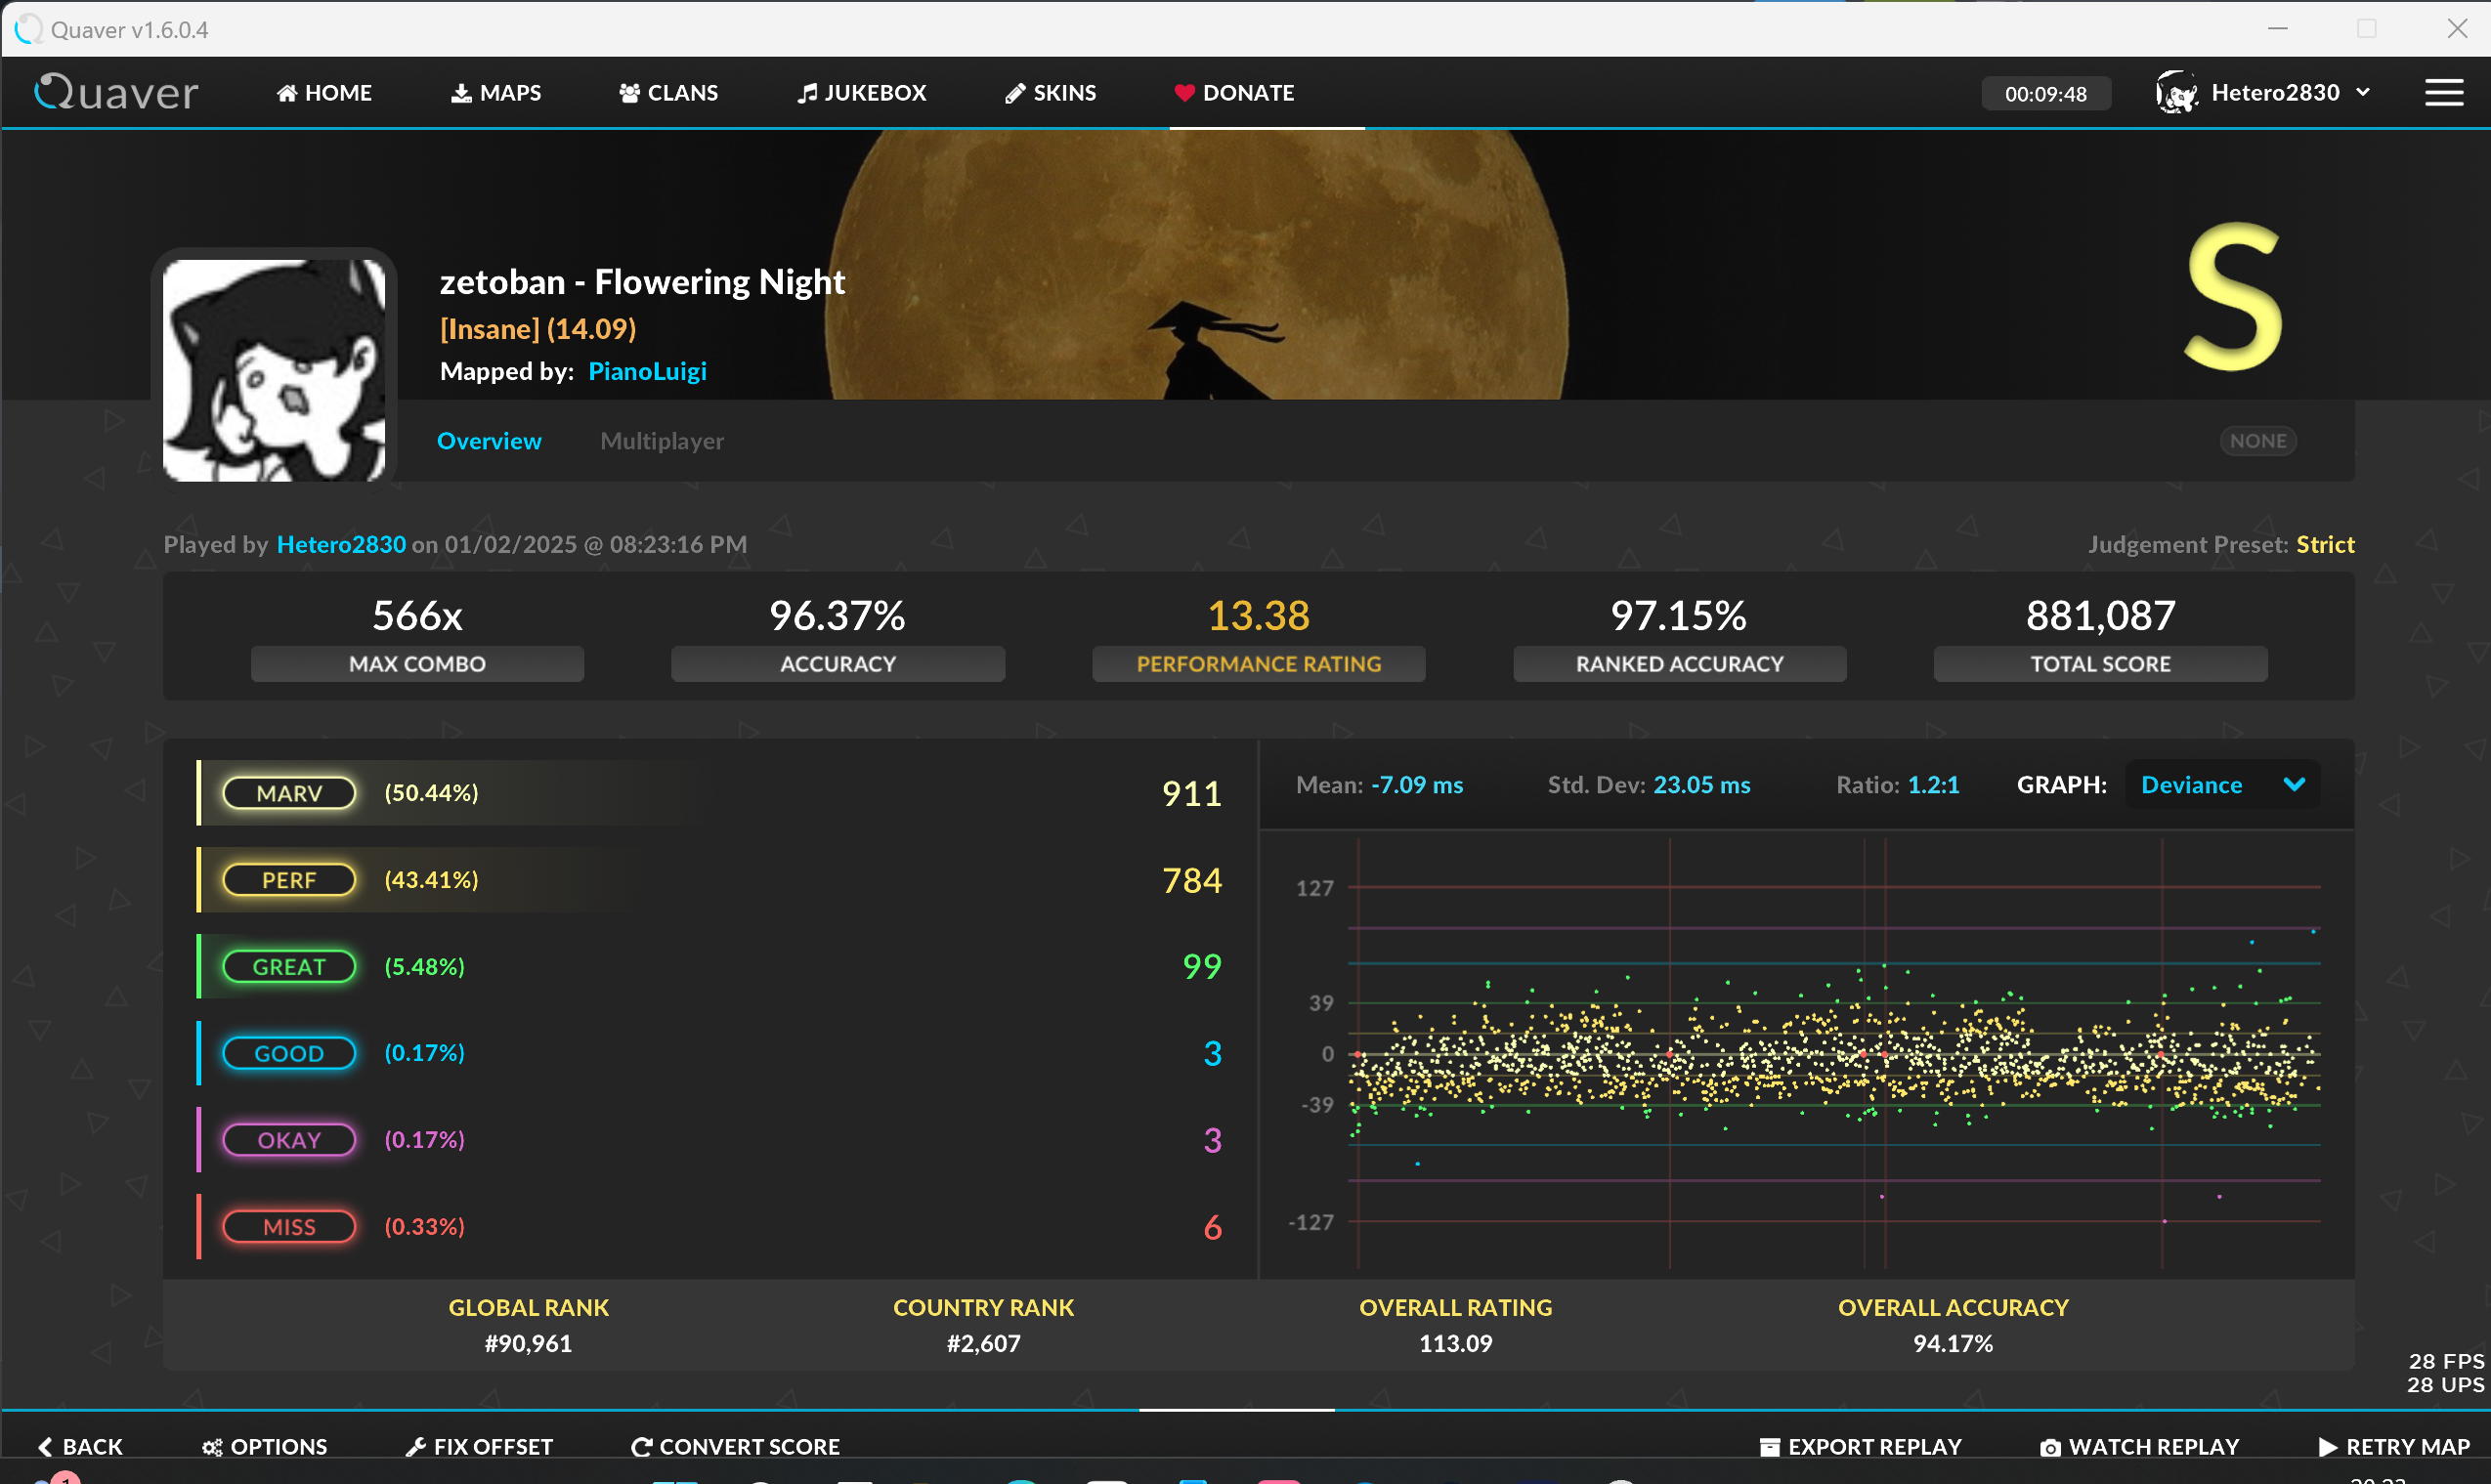2491x1484 pixels.
Task: Click the PERF judgement badge
Action: tap(289, 880)
